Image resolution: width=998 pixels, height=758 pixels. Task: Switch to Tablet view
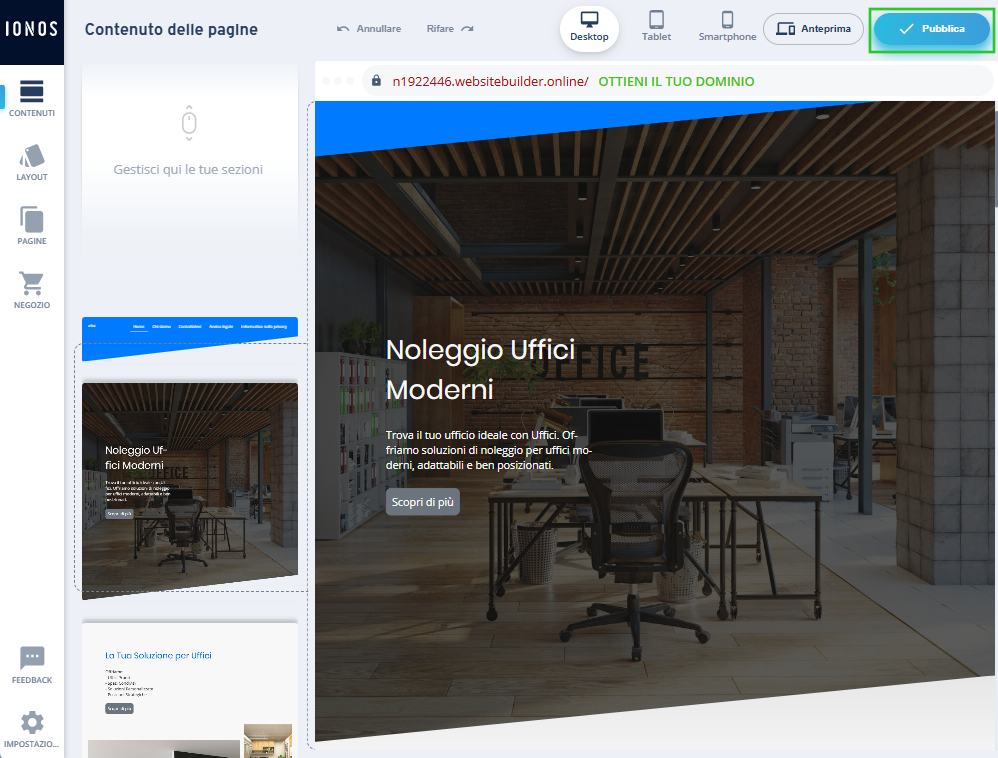(656, 28)
